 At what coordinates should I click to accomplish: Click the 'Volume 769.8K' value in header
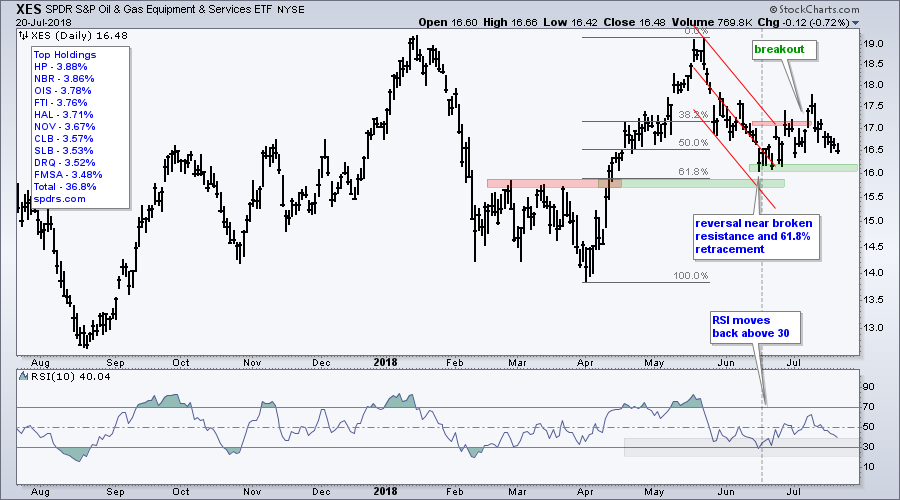pos(712,22)
